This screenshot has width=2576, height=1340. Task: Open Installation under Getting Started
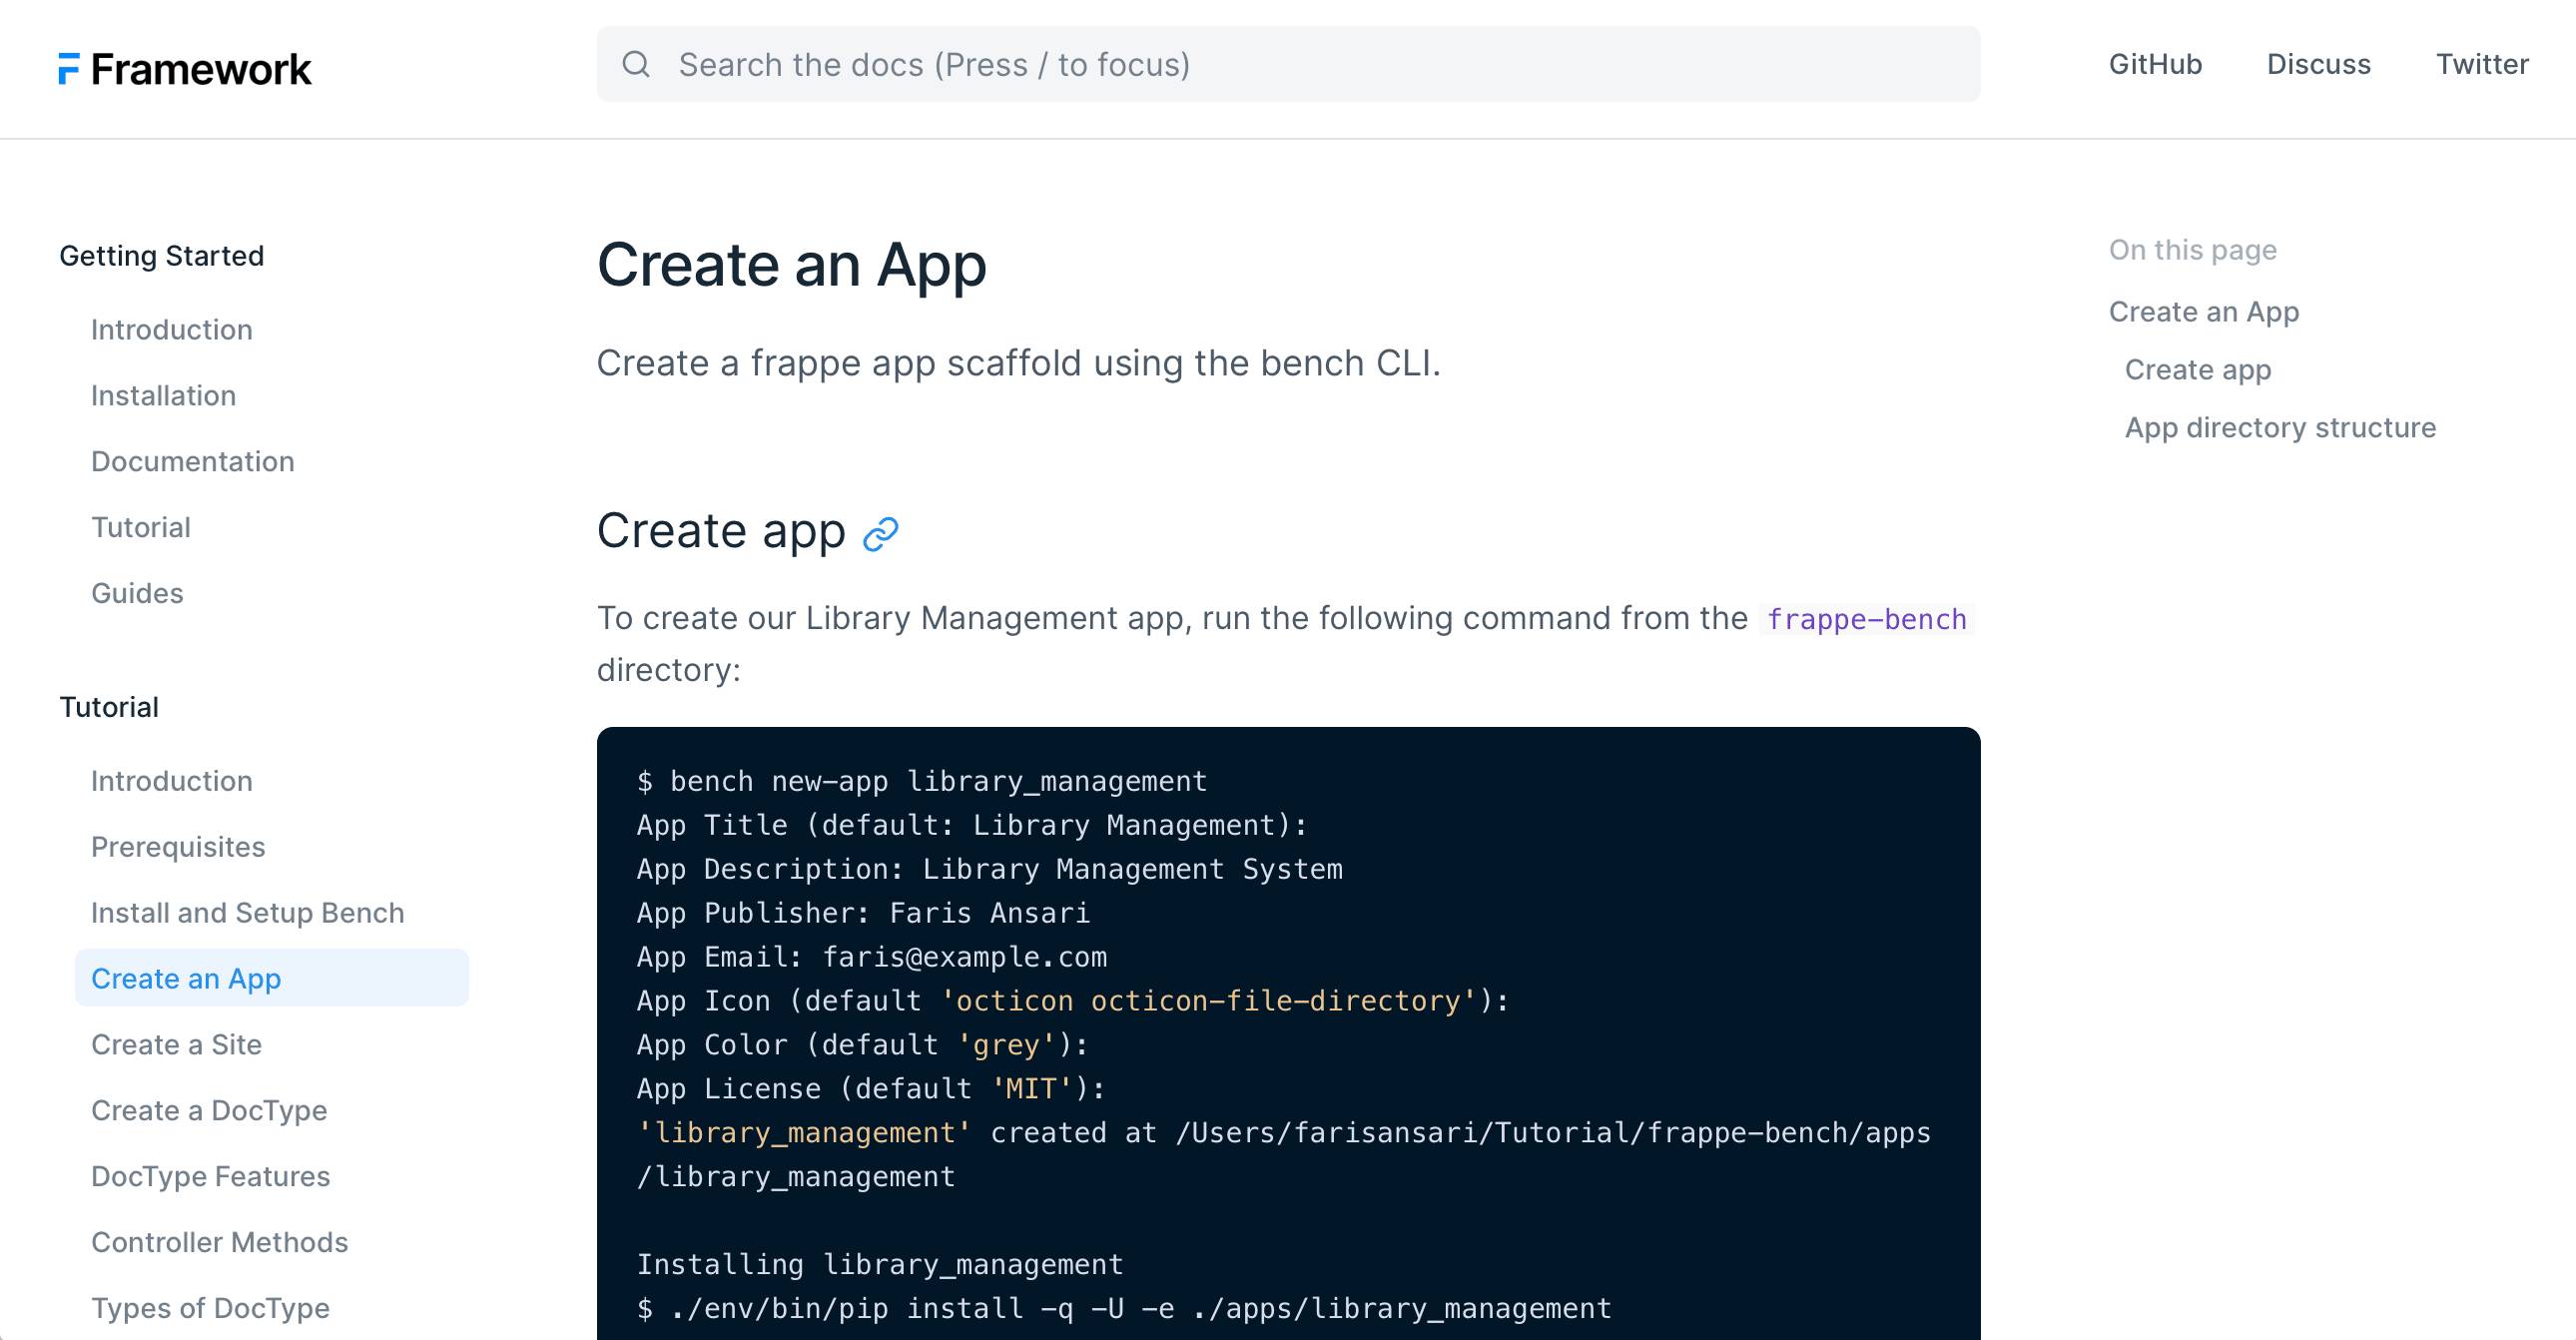[x=163, y=396]
